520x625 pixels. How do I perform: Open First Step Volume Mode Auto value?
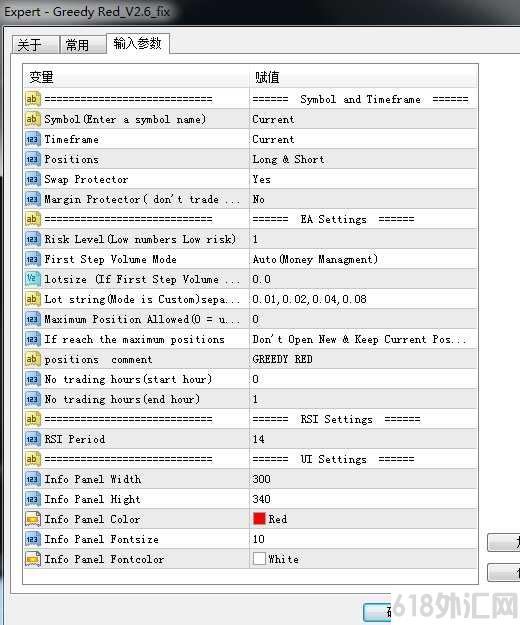(363, 259)
